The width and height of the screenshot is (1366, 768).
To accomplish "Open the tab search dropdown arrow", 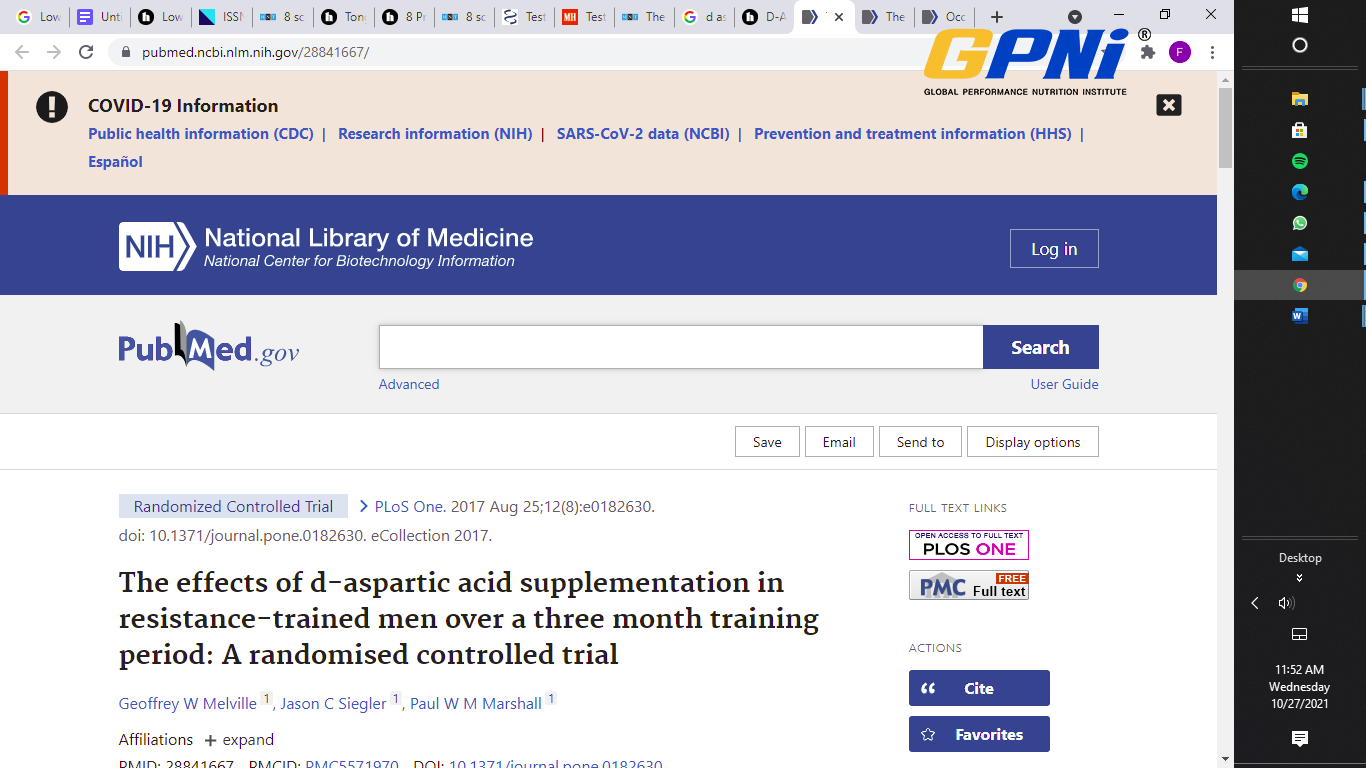I will point(1075,17).
